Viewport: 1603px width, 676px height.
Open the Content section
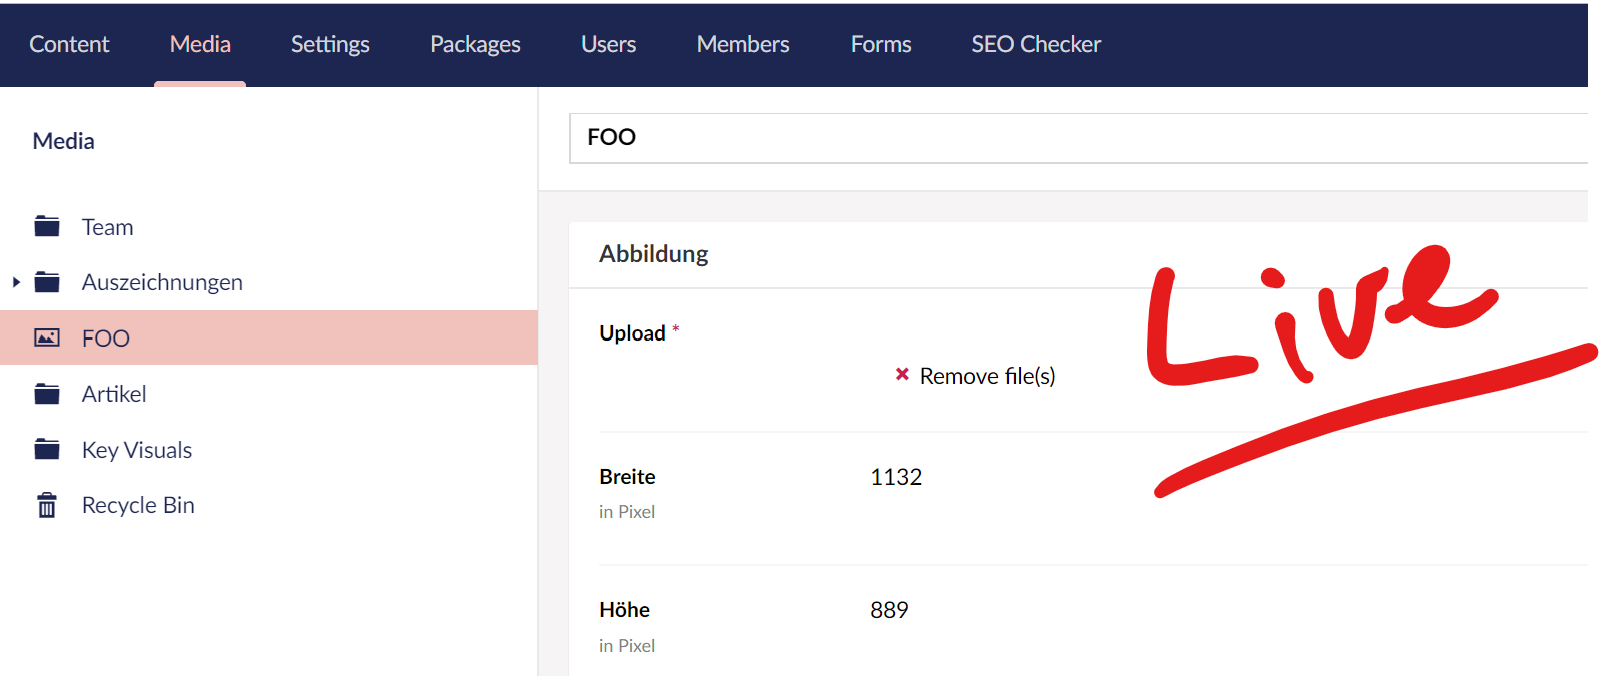pyautogui.click(x=69, y=44)
